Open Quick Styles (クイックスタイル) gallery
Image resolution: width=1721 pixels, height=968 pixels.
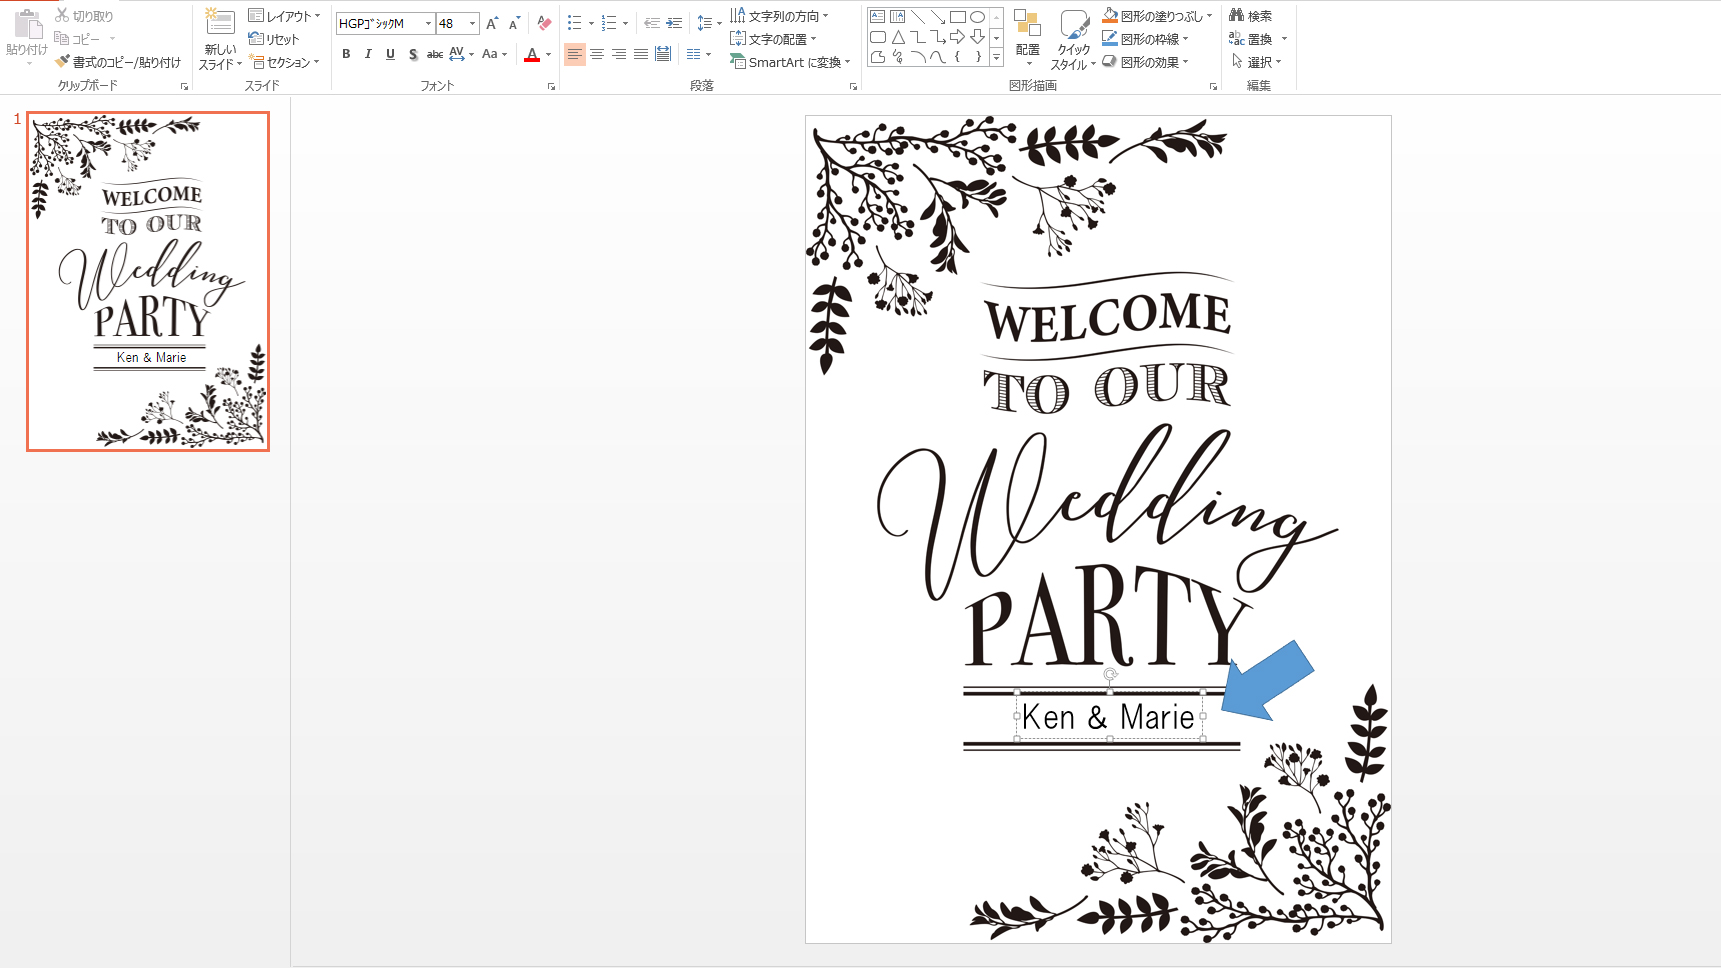(1074, 40)
